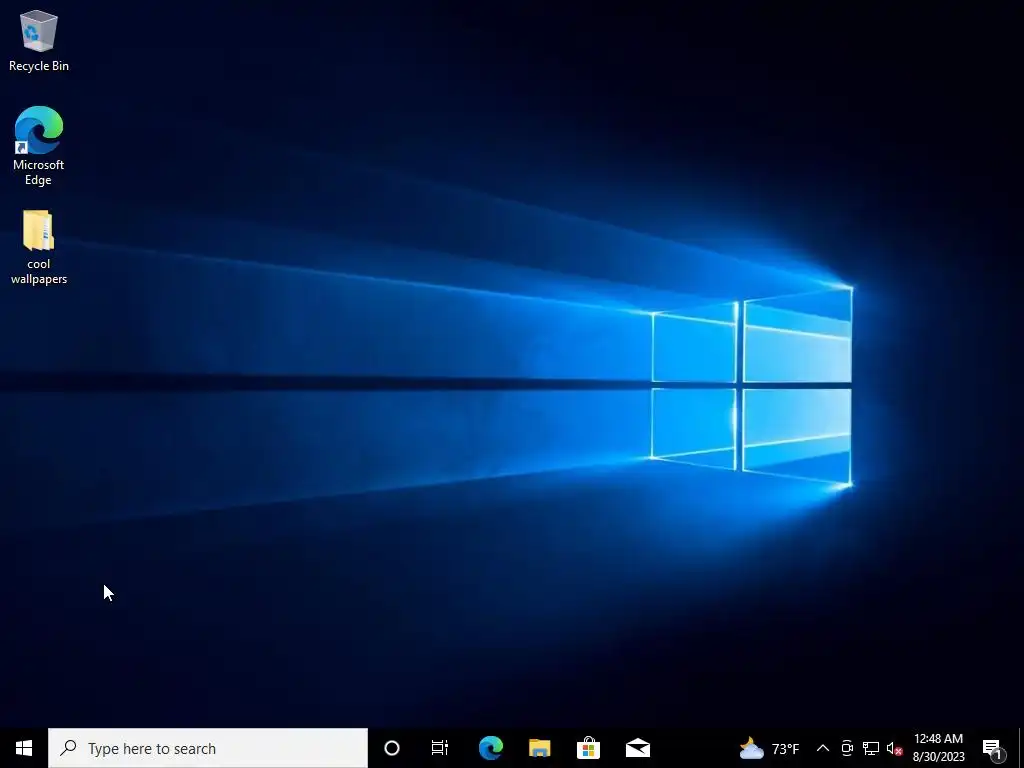Click the muted volume tray icon

[894, 748]
